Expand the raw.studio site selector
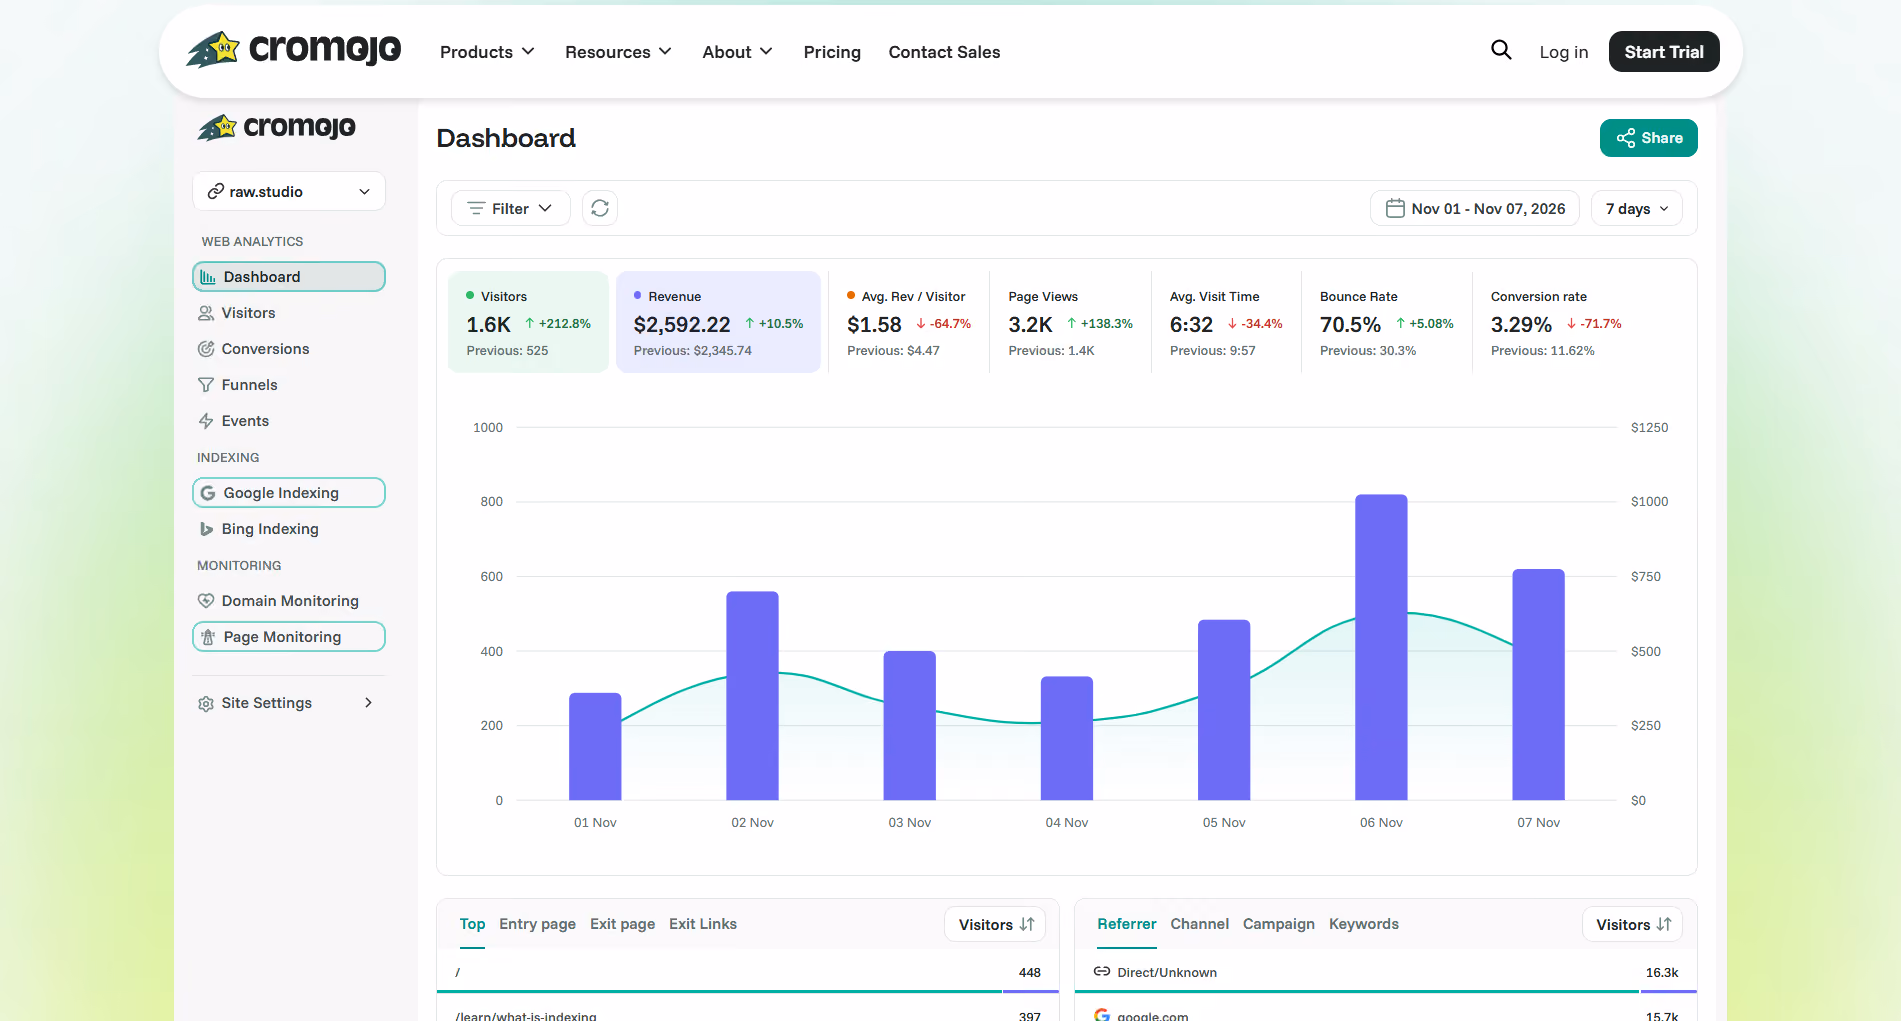 pos(288,191)
